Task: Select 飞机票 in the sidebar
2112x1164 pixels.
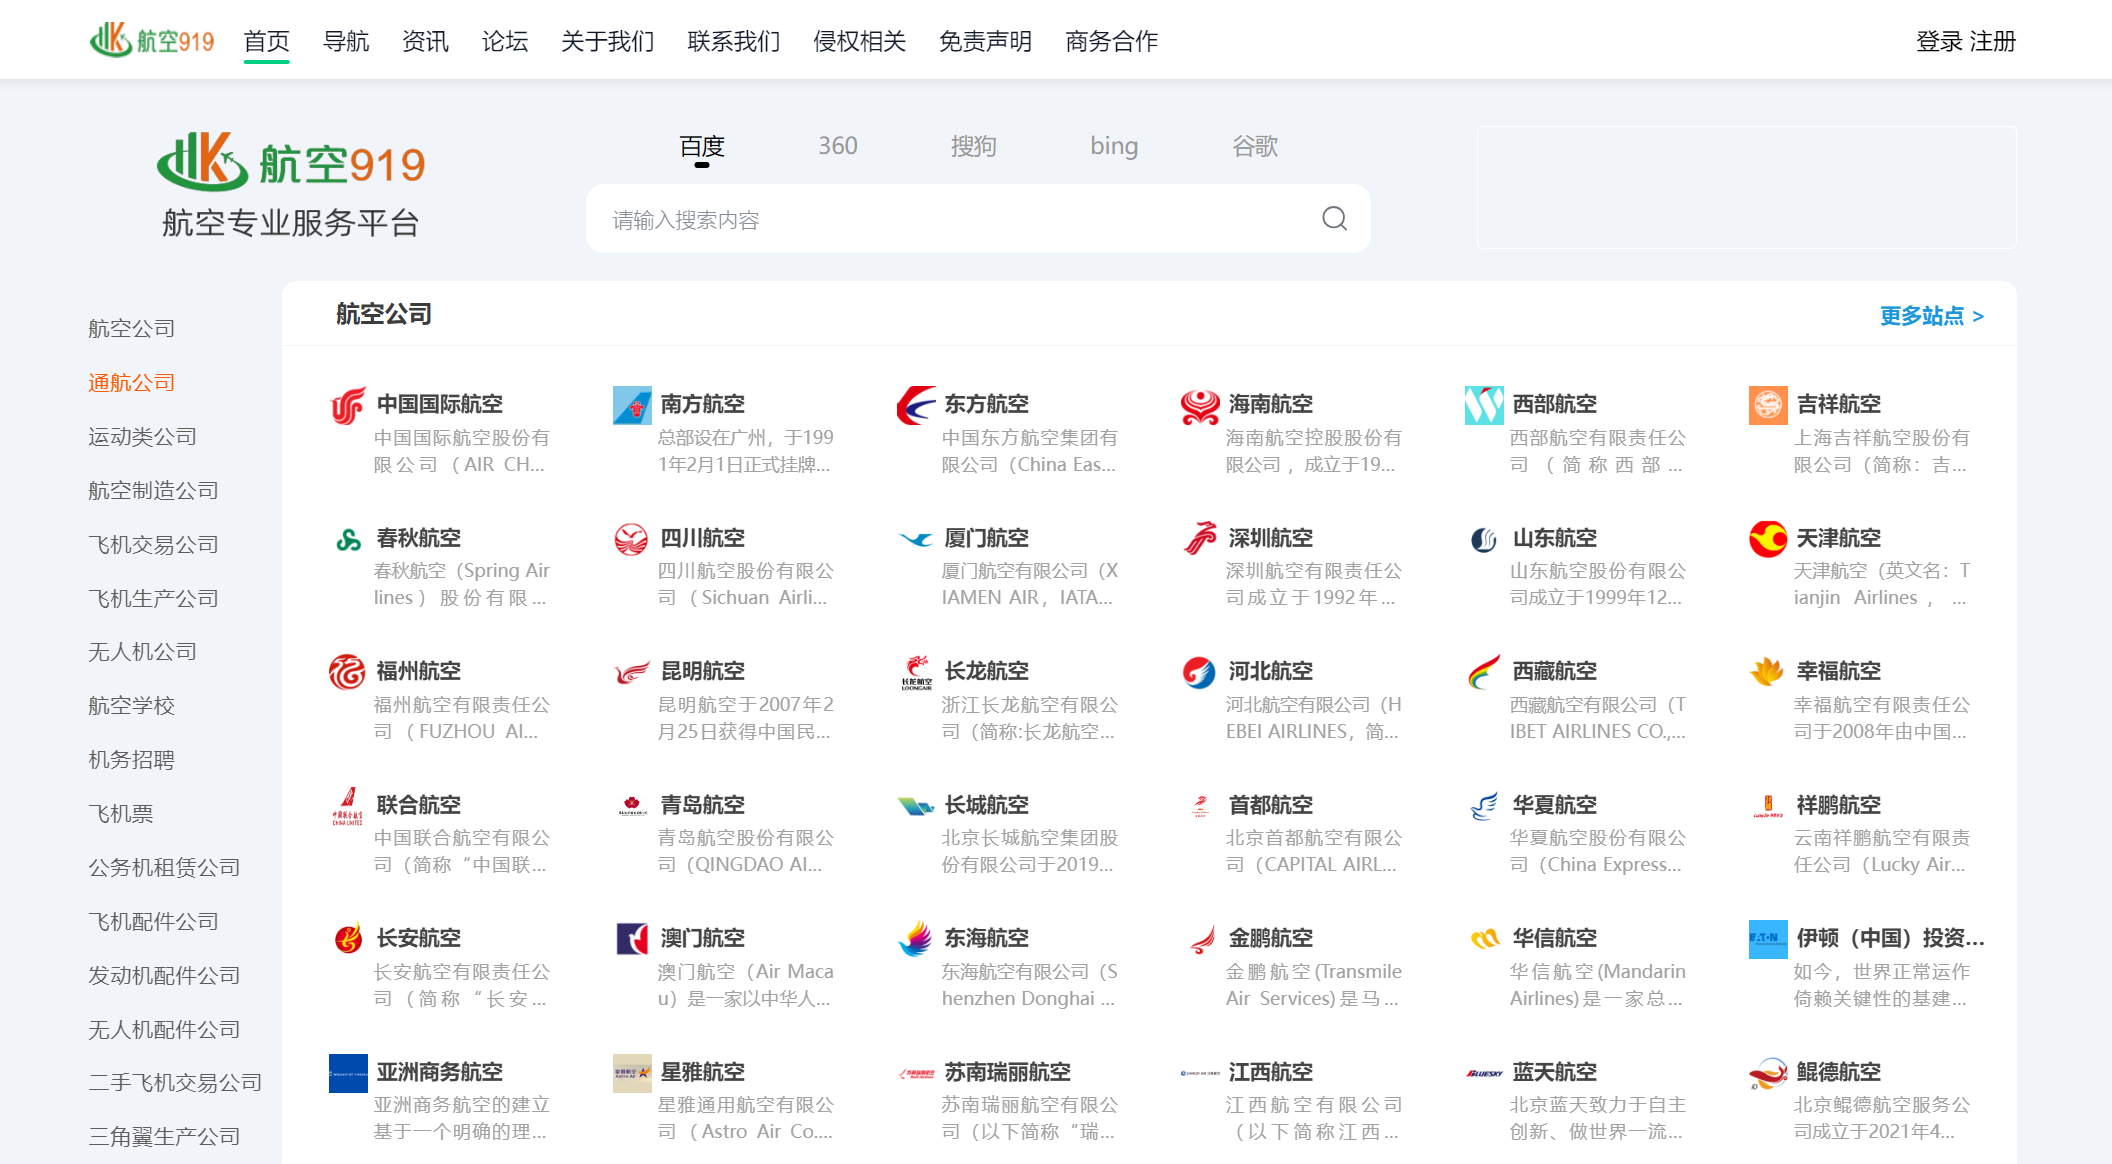Action: click(x=121, y=814)
